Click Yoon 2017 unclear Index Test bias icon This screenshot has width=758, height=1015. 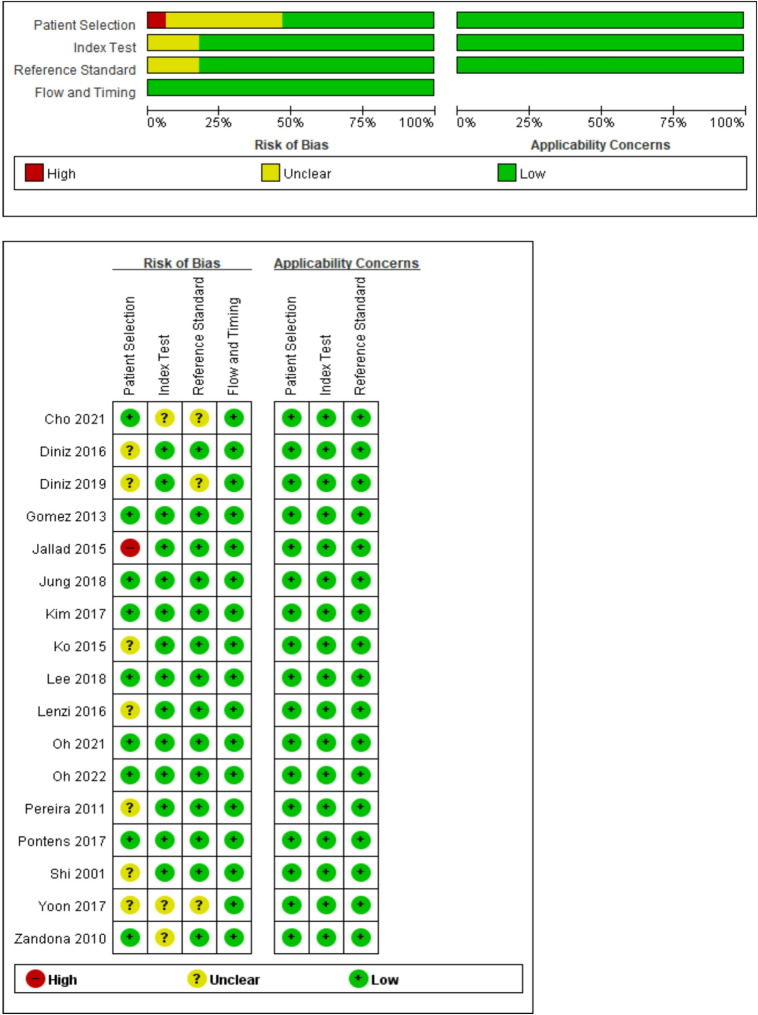click(164, 905)
